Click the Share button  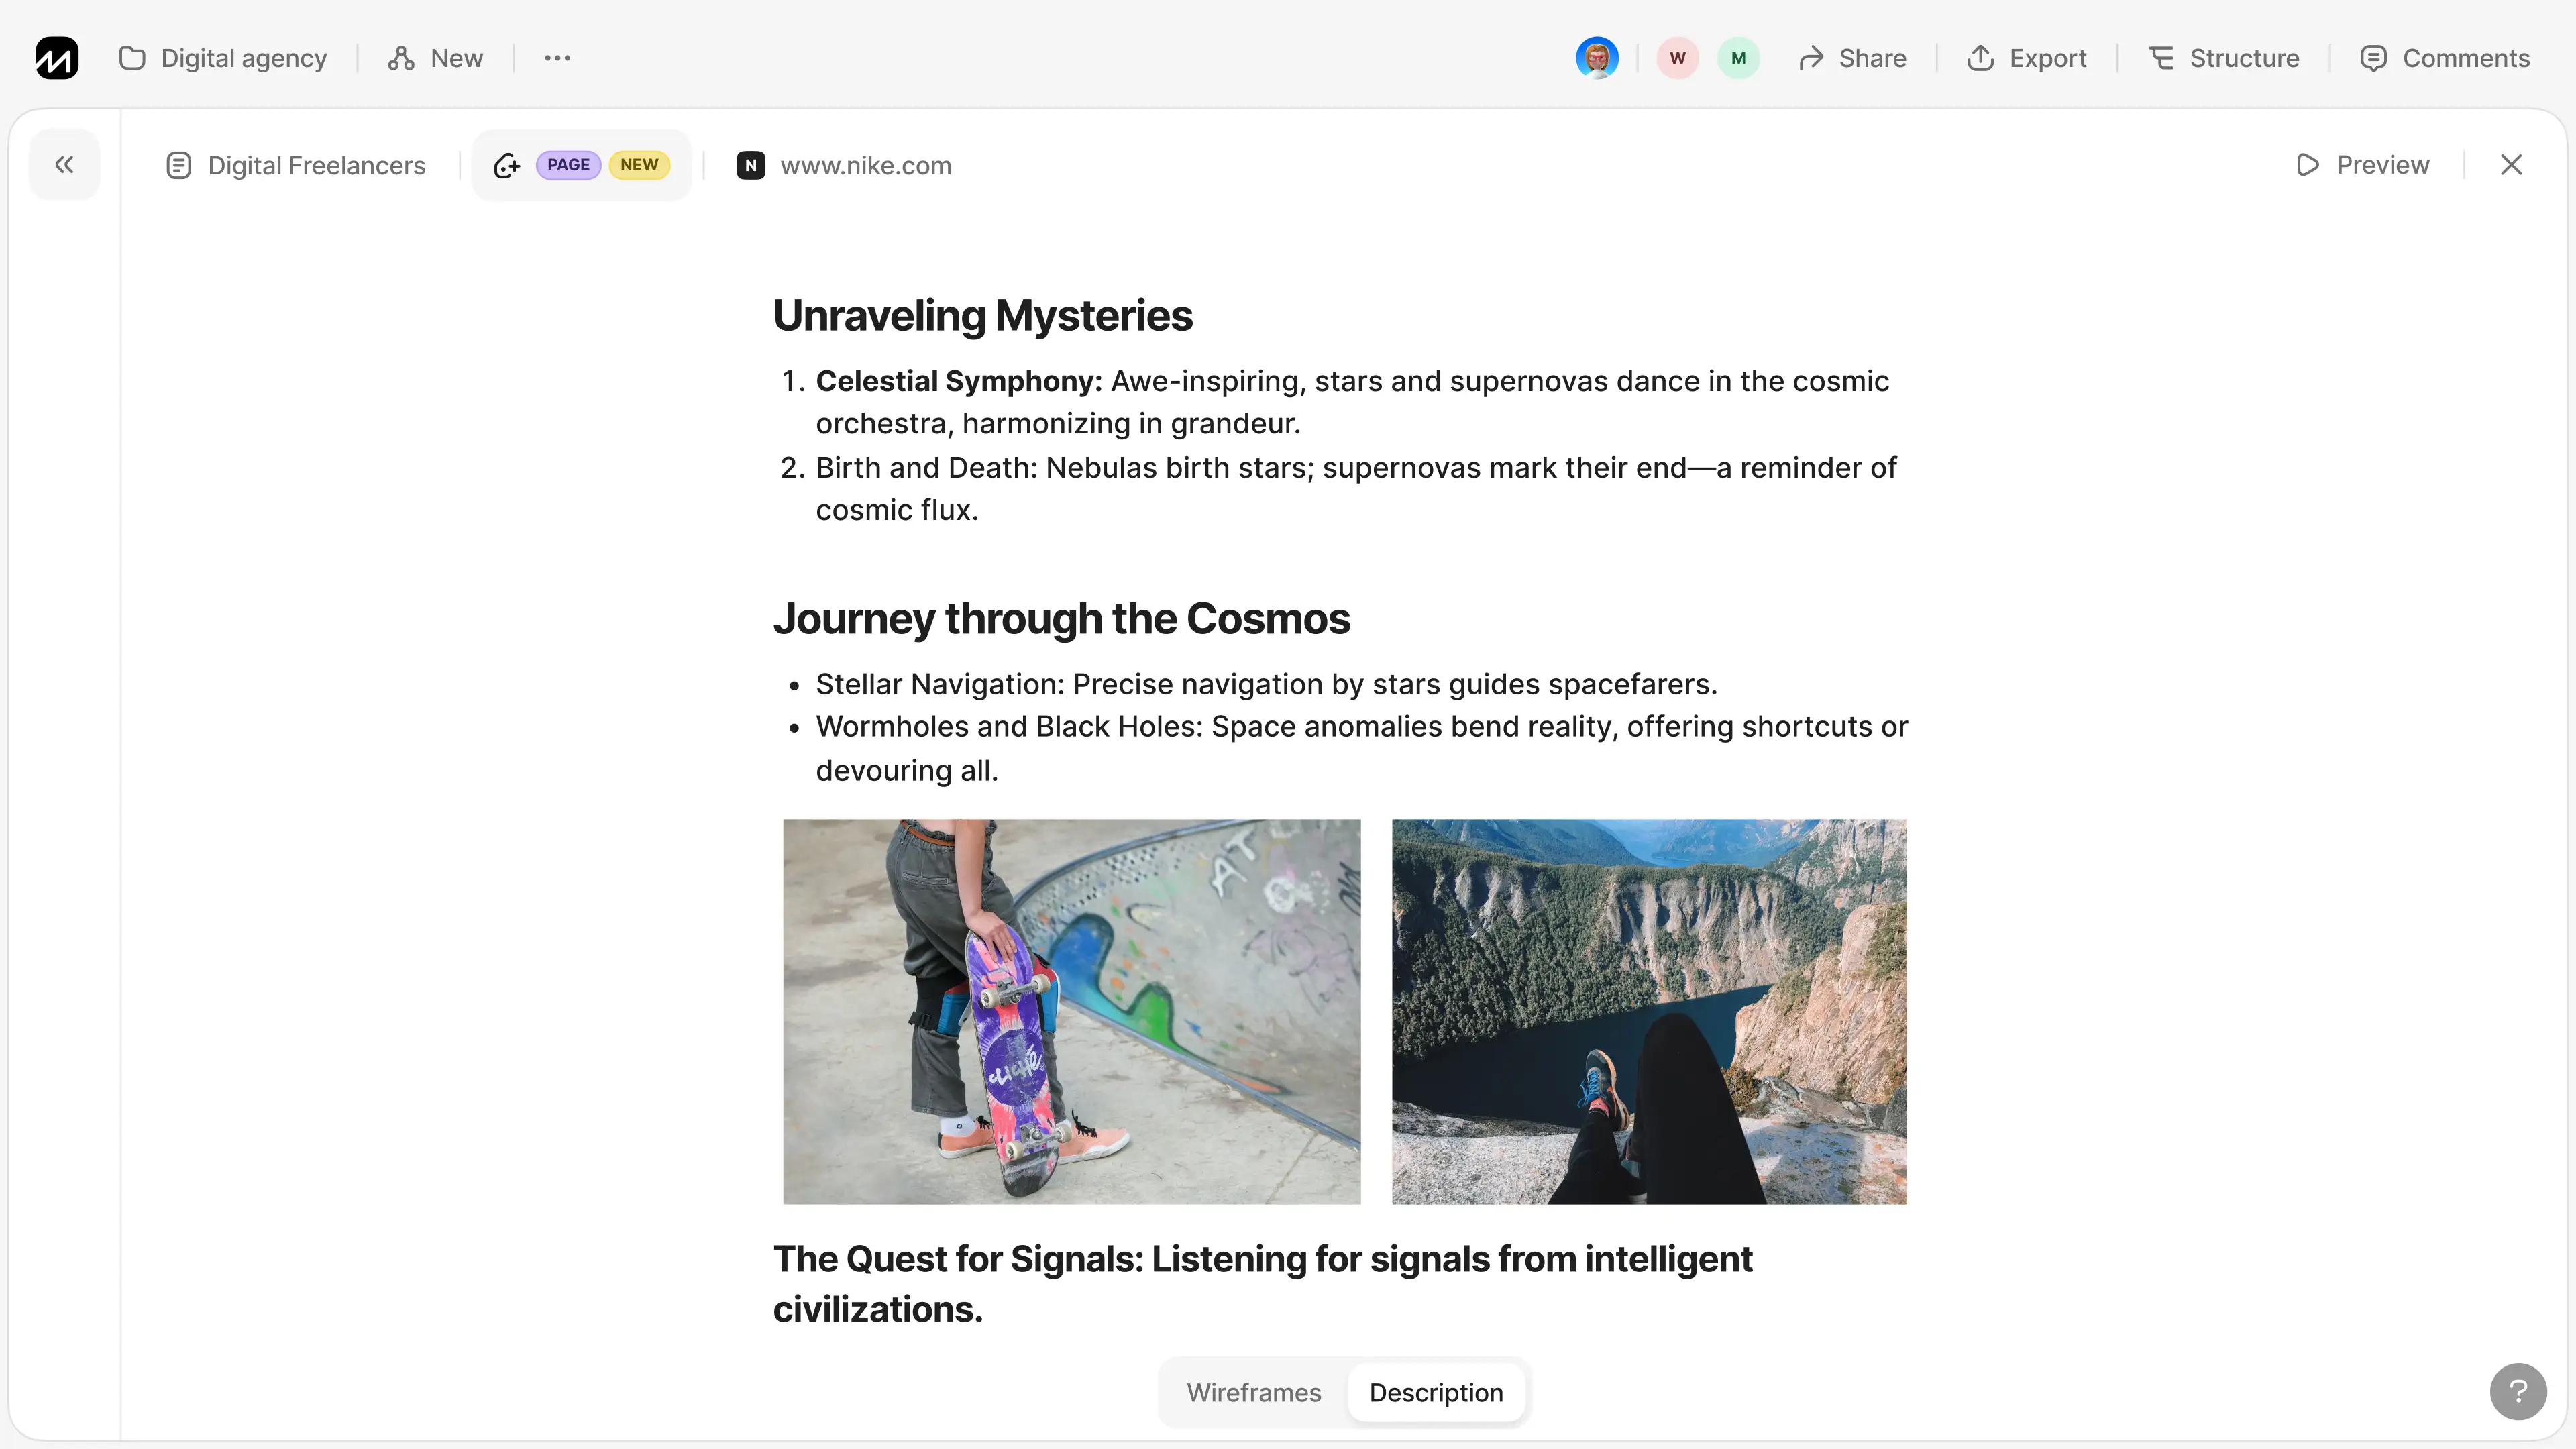1852,57
